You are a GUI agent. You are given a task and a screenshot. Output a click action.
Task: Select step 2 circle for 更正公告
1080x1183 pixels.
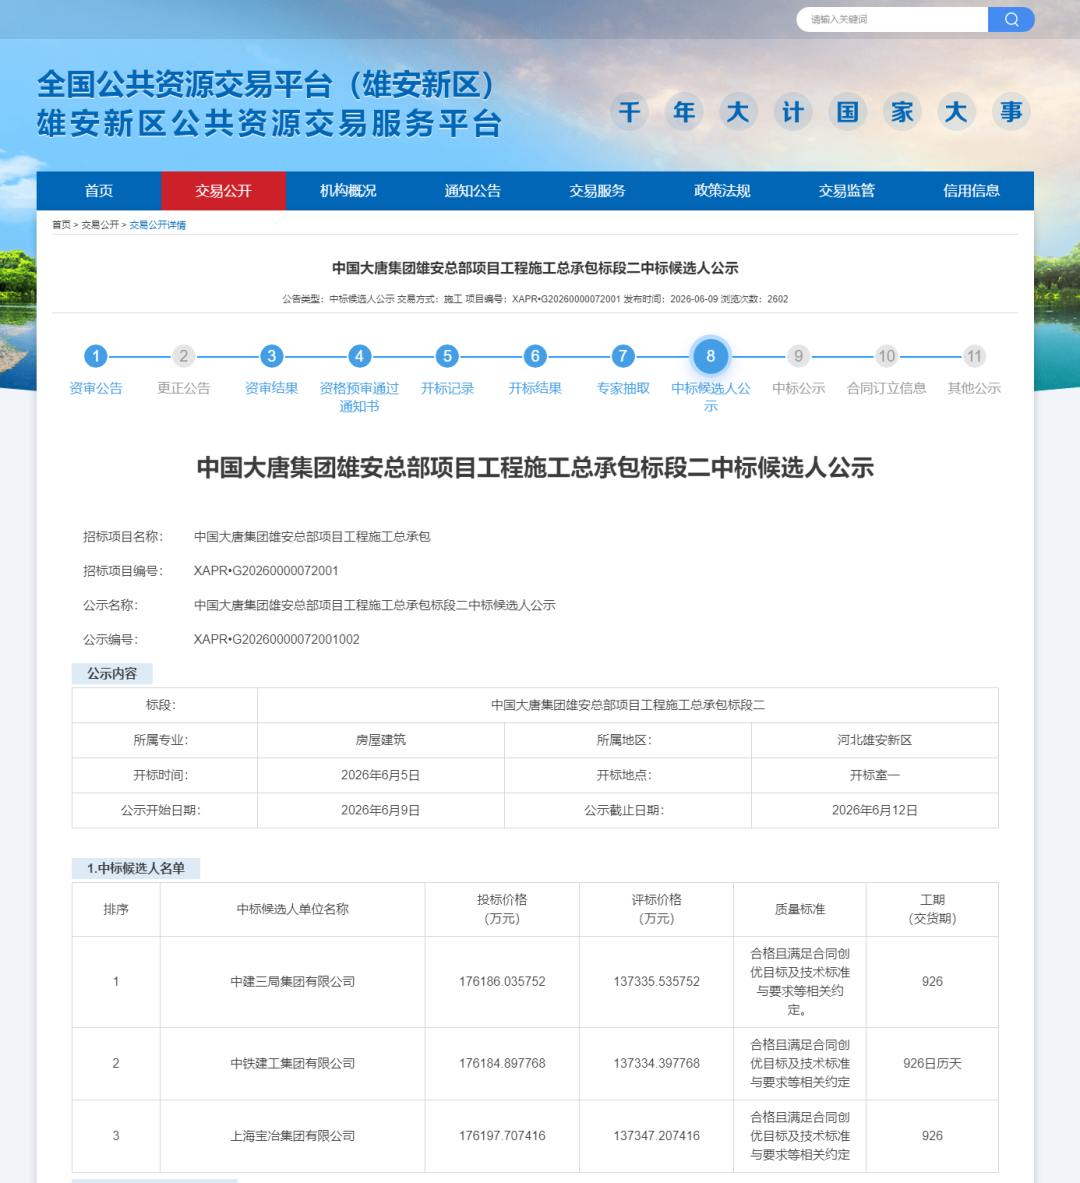(x=183, y=356)
